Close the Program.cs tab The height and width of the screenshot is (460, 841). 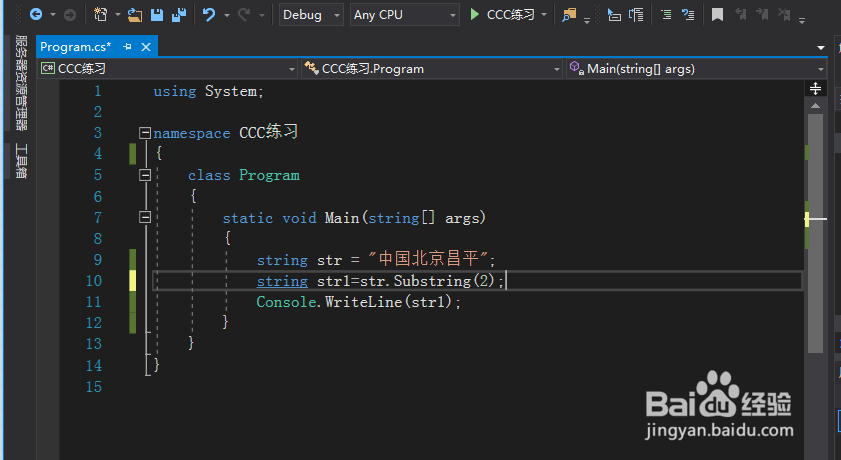click(146, 47)
